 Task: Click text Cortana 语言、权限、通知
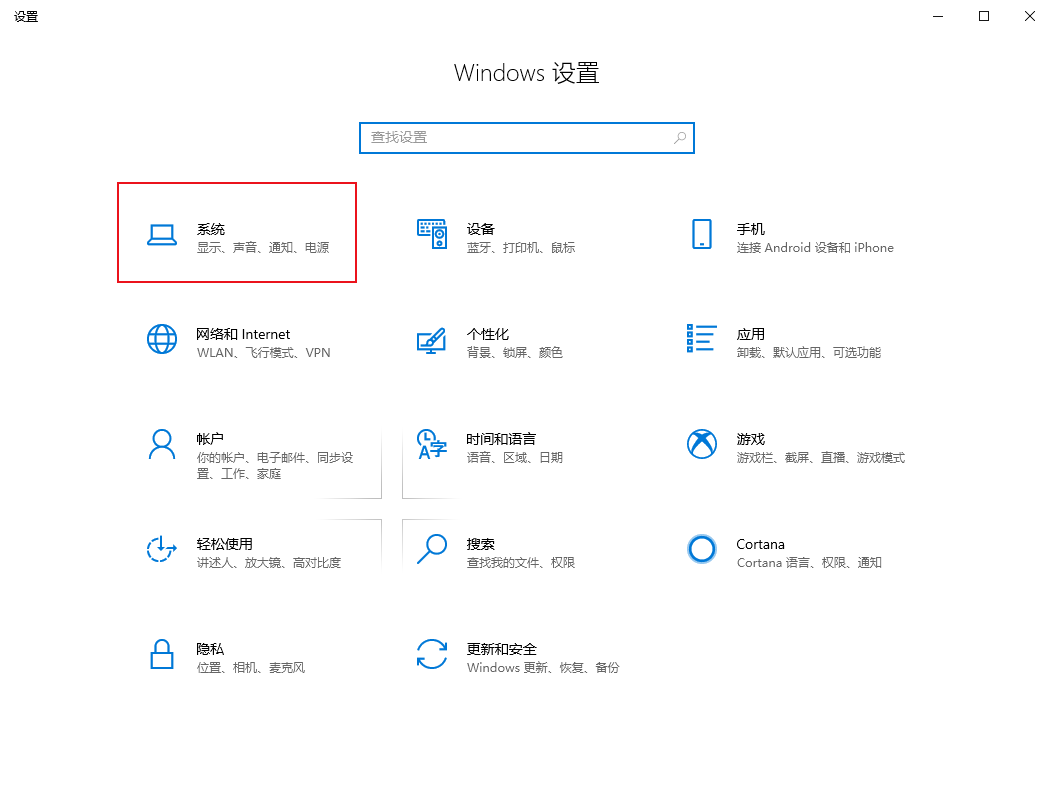(809, 563)
